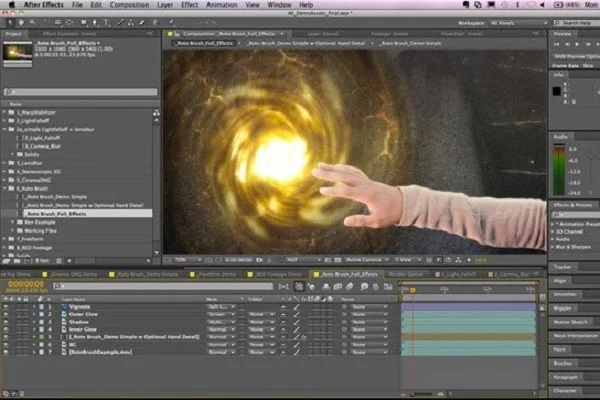Toggle Region of Interest in viewer footer
600x400 pixels.
tap(328, 260)
